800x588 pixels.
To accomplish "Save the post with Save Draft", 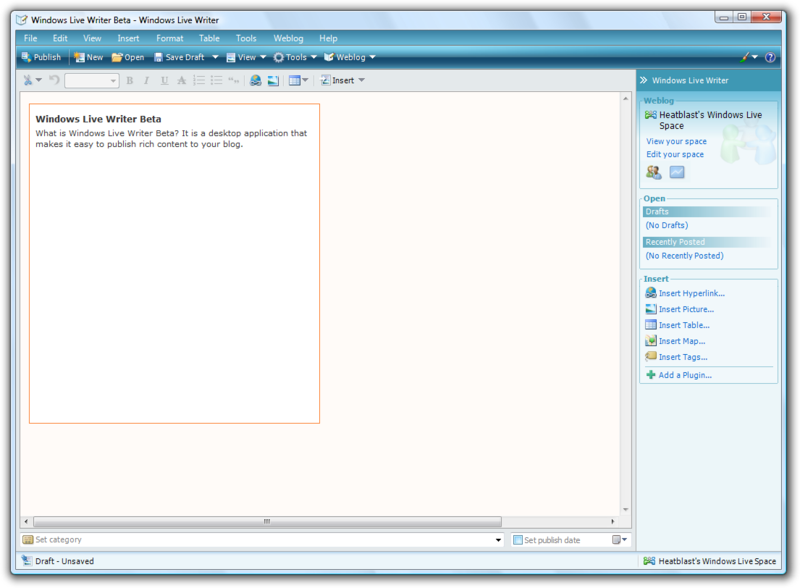I will pyautogui.click(x=179, y=57).
